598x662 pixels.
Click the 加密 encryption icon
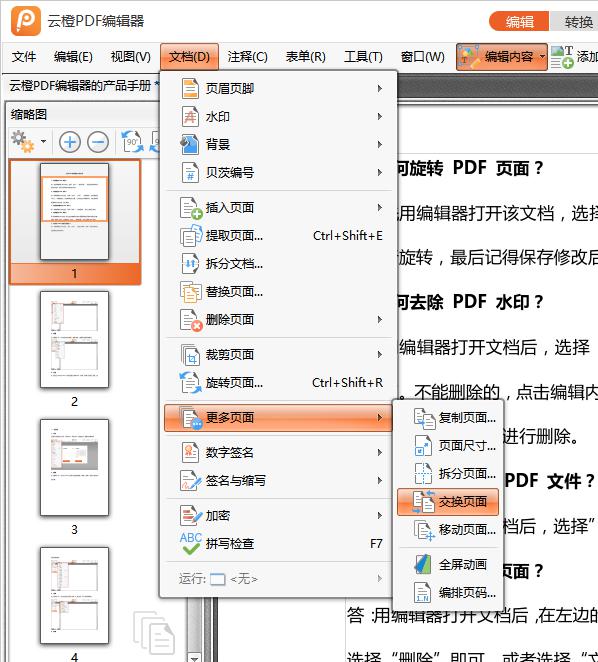coord(191,515)
